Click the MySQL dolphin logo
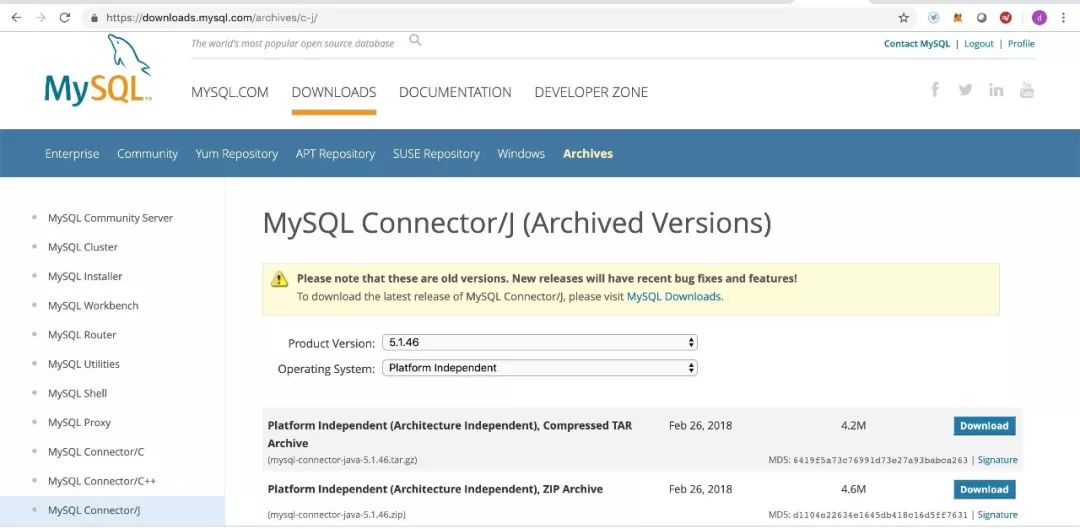Image resolution: width=1080 pixels, height=529 pixels. [96, 71]
